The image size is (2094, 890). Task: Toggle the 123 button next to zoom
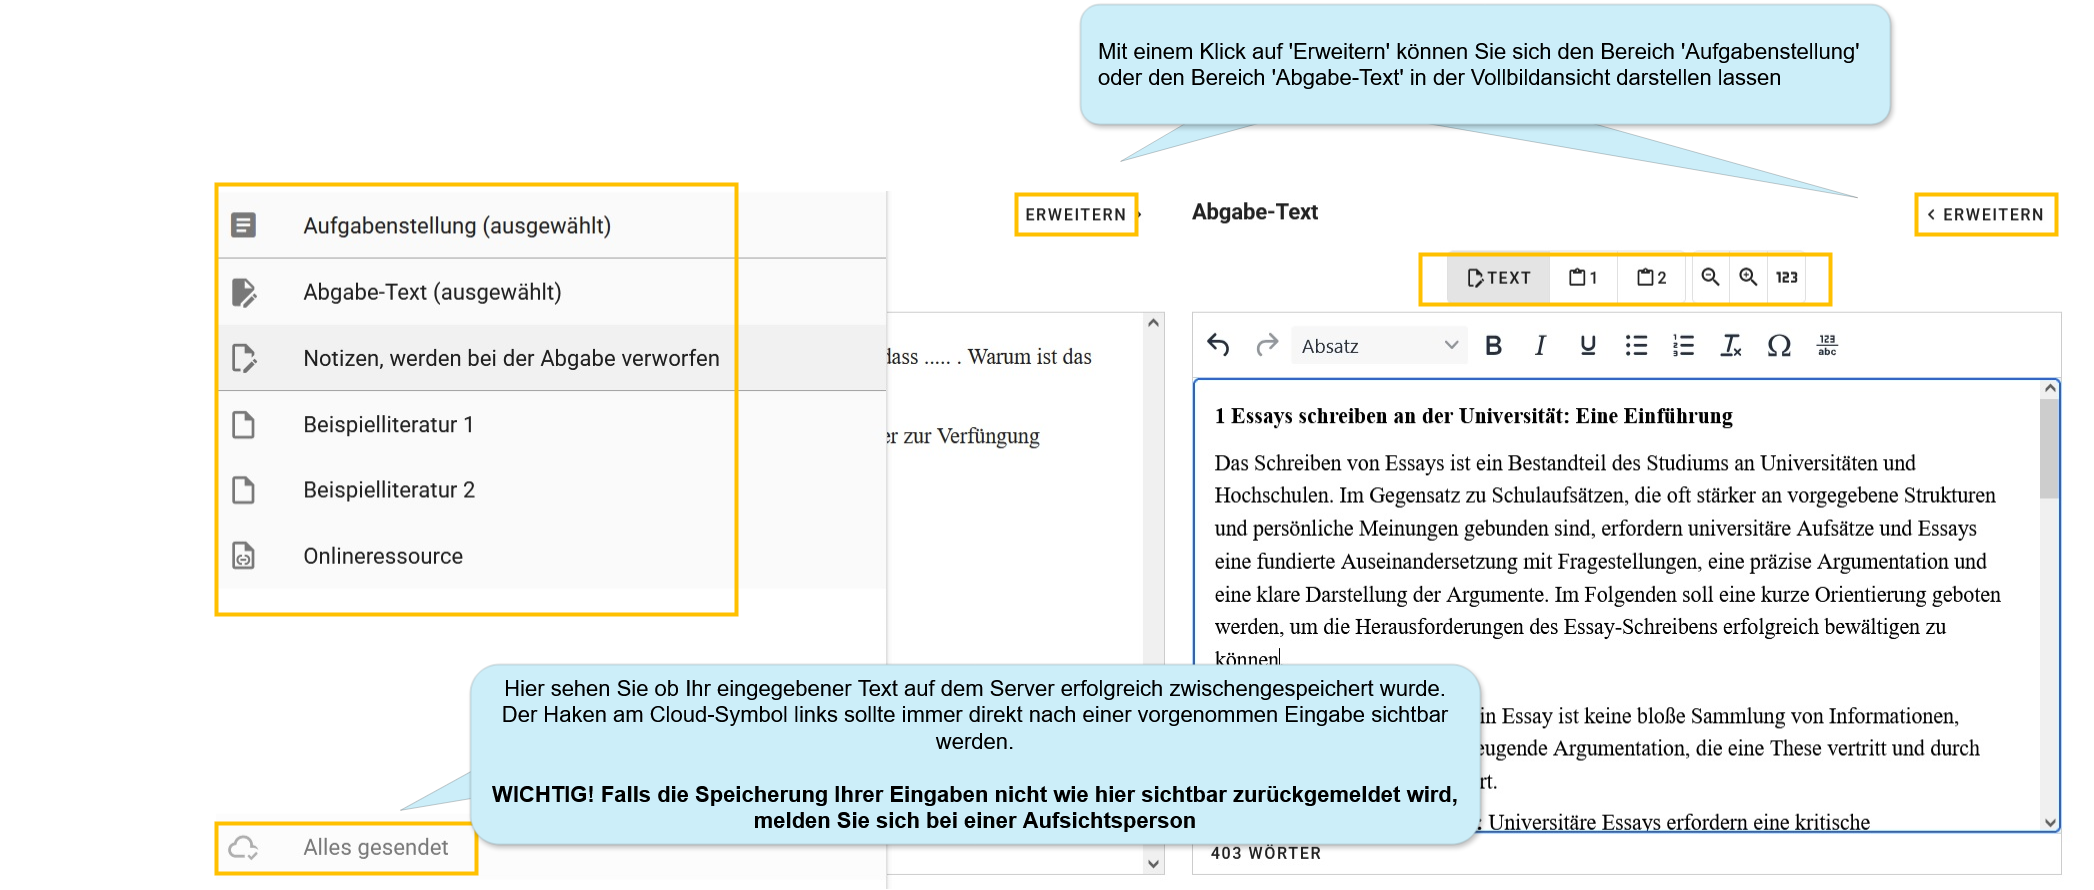(x=1787, y=277)
